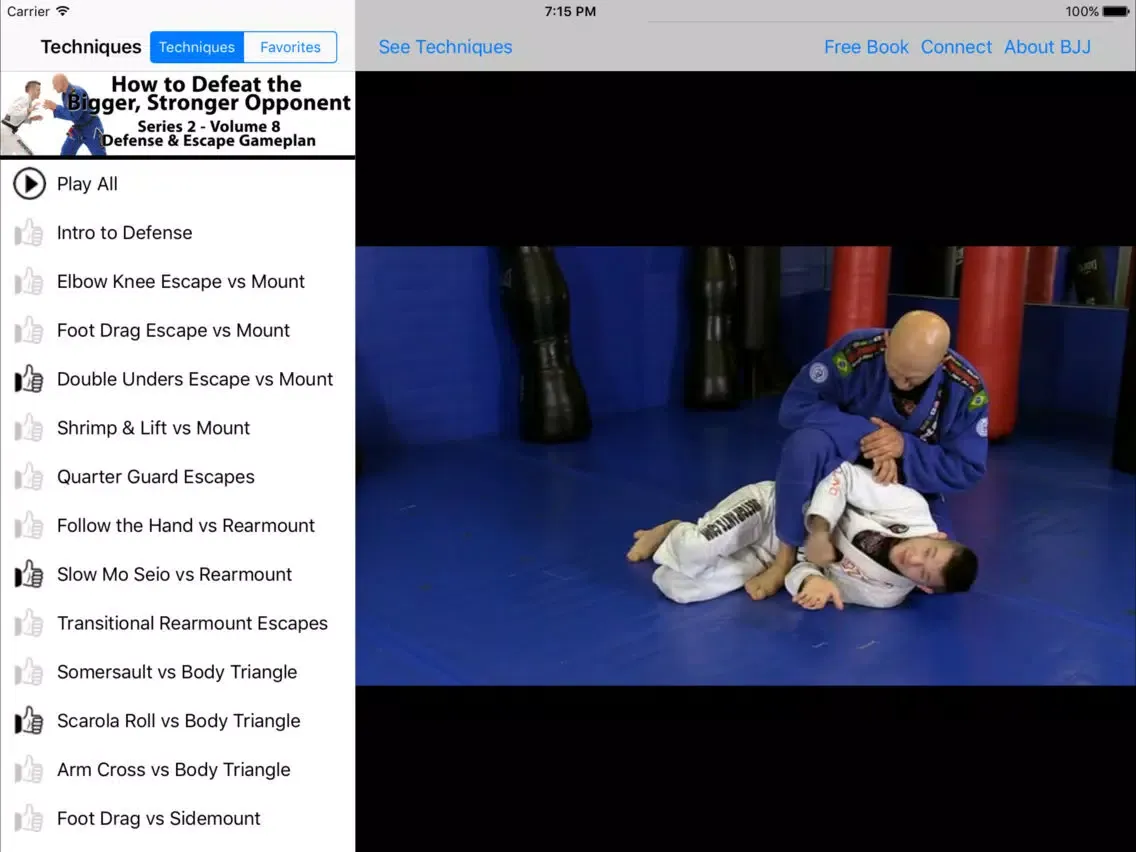Remove thumbs-up on Slow Mo Seio vs Rearmount
Viewport: 1136px width, 852px height.
29,575
